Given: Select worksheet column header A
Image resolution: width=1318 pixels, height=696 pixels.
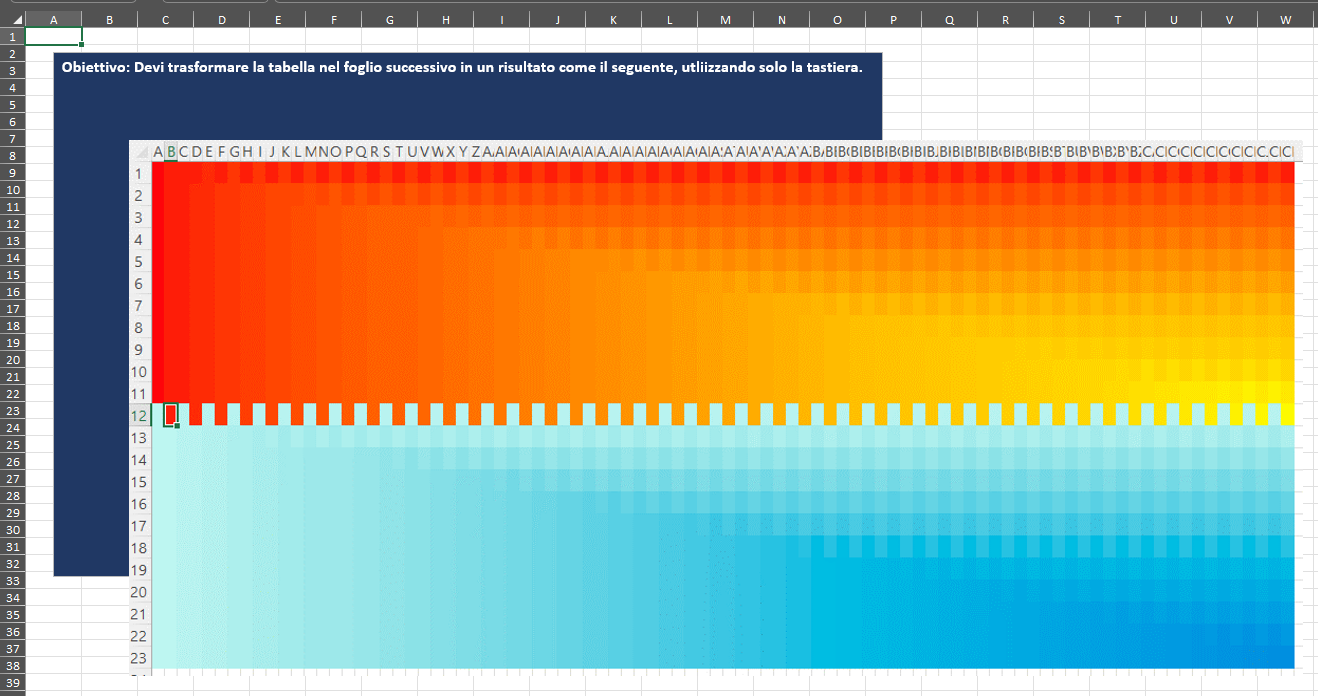Looking at the screenshot, I should coord(53,20).
